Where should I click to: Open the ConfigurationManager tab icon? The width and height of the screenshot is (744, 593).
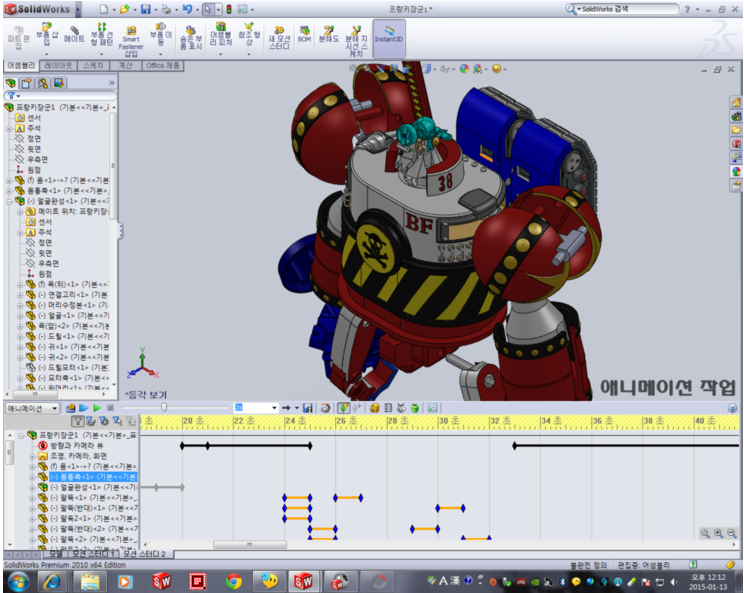(43, 83)
